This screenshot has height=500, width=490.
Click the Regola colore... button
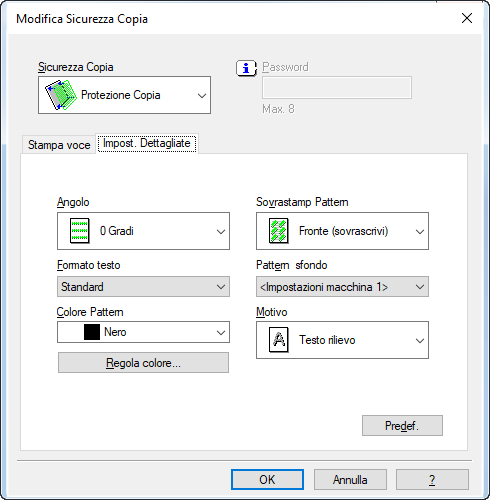pyautogui.click(x=143, y=363)
